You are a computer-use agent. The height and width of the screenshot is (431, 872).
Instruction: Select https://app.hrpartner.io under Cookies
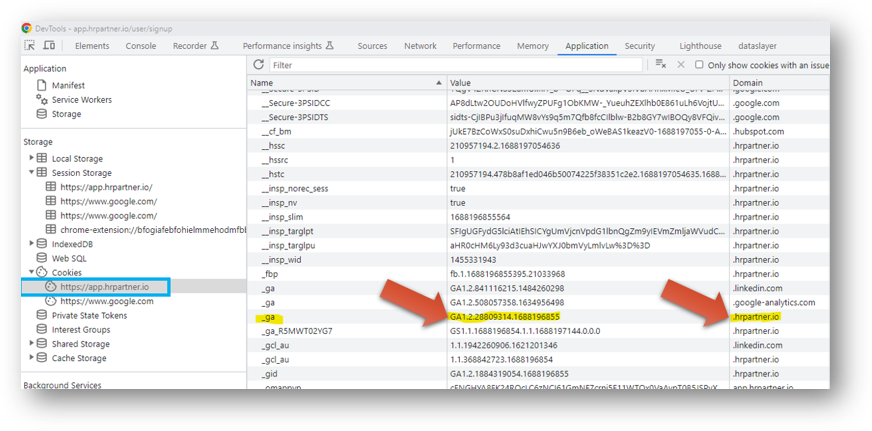pyautogui.click(x=105, y=287)
